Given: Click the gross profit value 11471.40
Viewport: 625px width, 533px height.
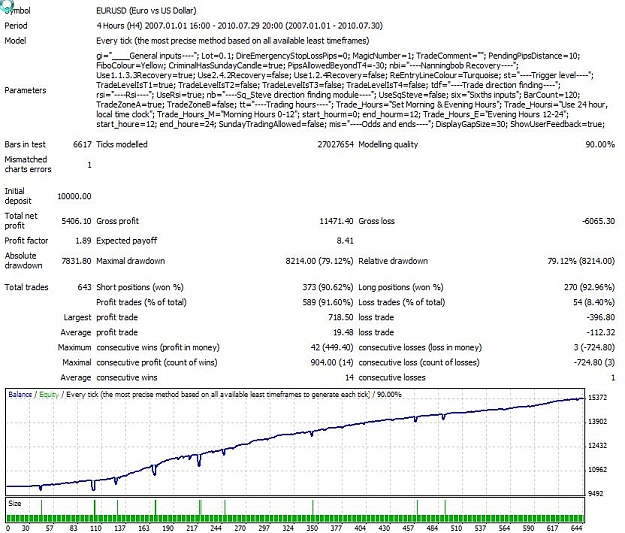Looking at the screenshot, I should pos(336,221).
